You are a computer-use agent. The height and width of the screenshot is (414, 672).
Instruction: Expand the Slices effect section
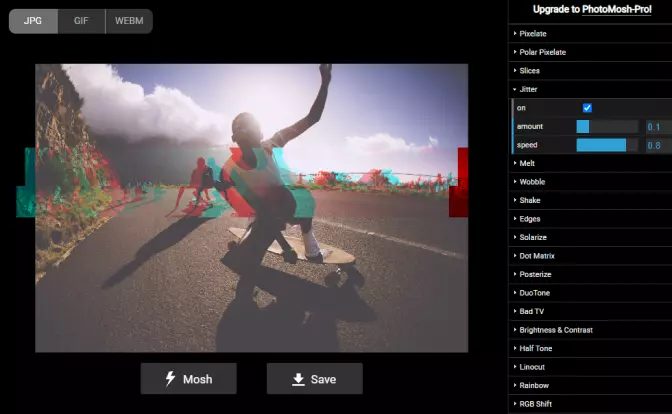click(x=590, y=71)
